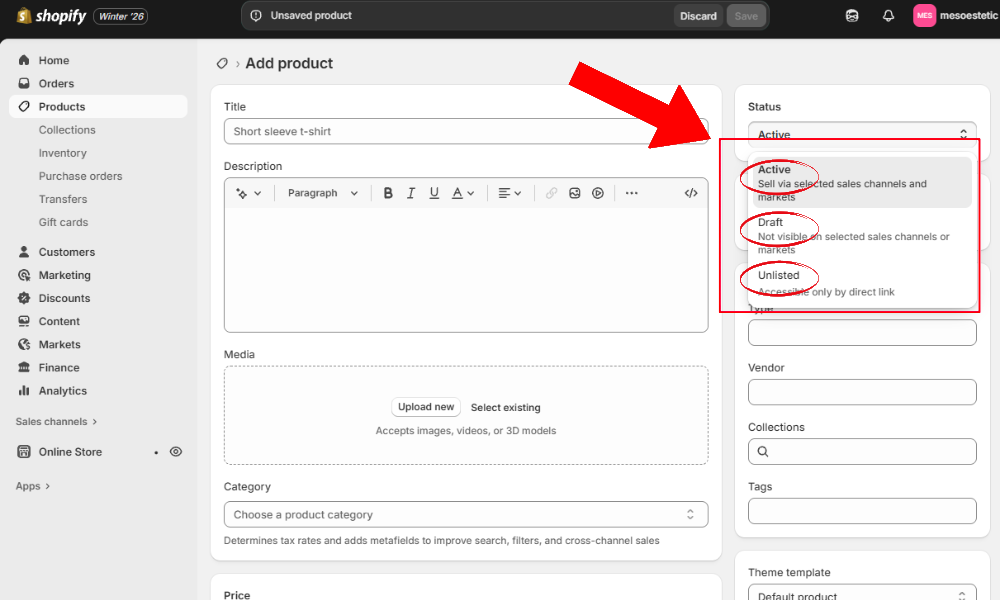Switch to HTML code view icon
1000x600 pixels.
click(691, 193)
